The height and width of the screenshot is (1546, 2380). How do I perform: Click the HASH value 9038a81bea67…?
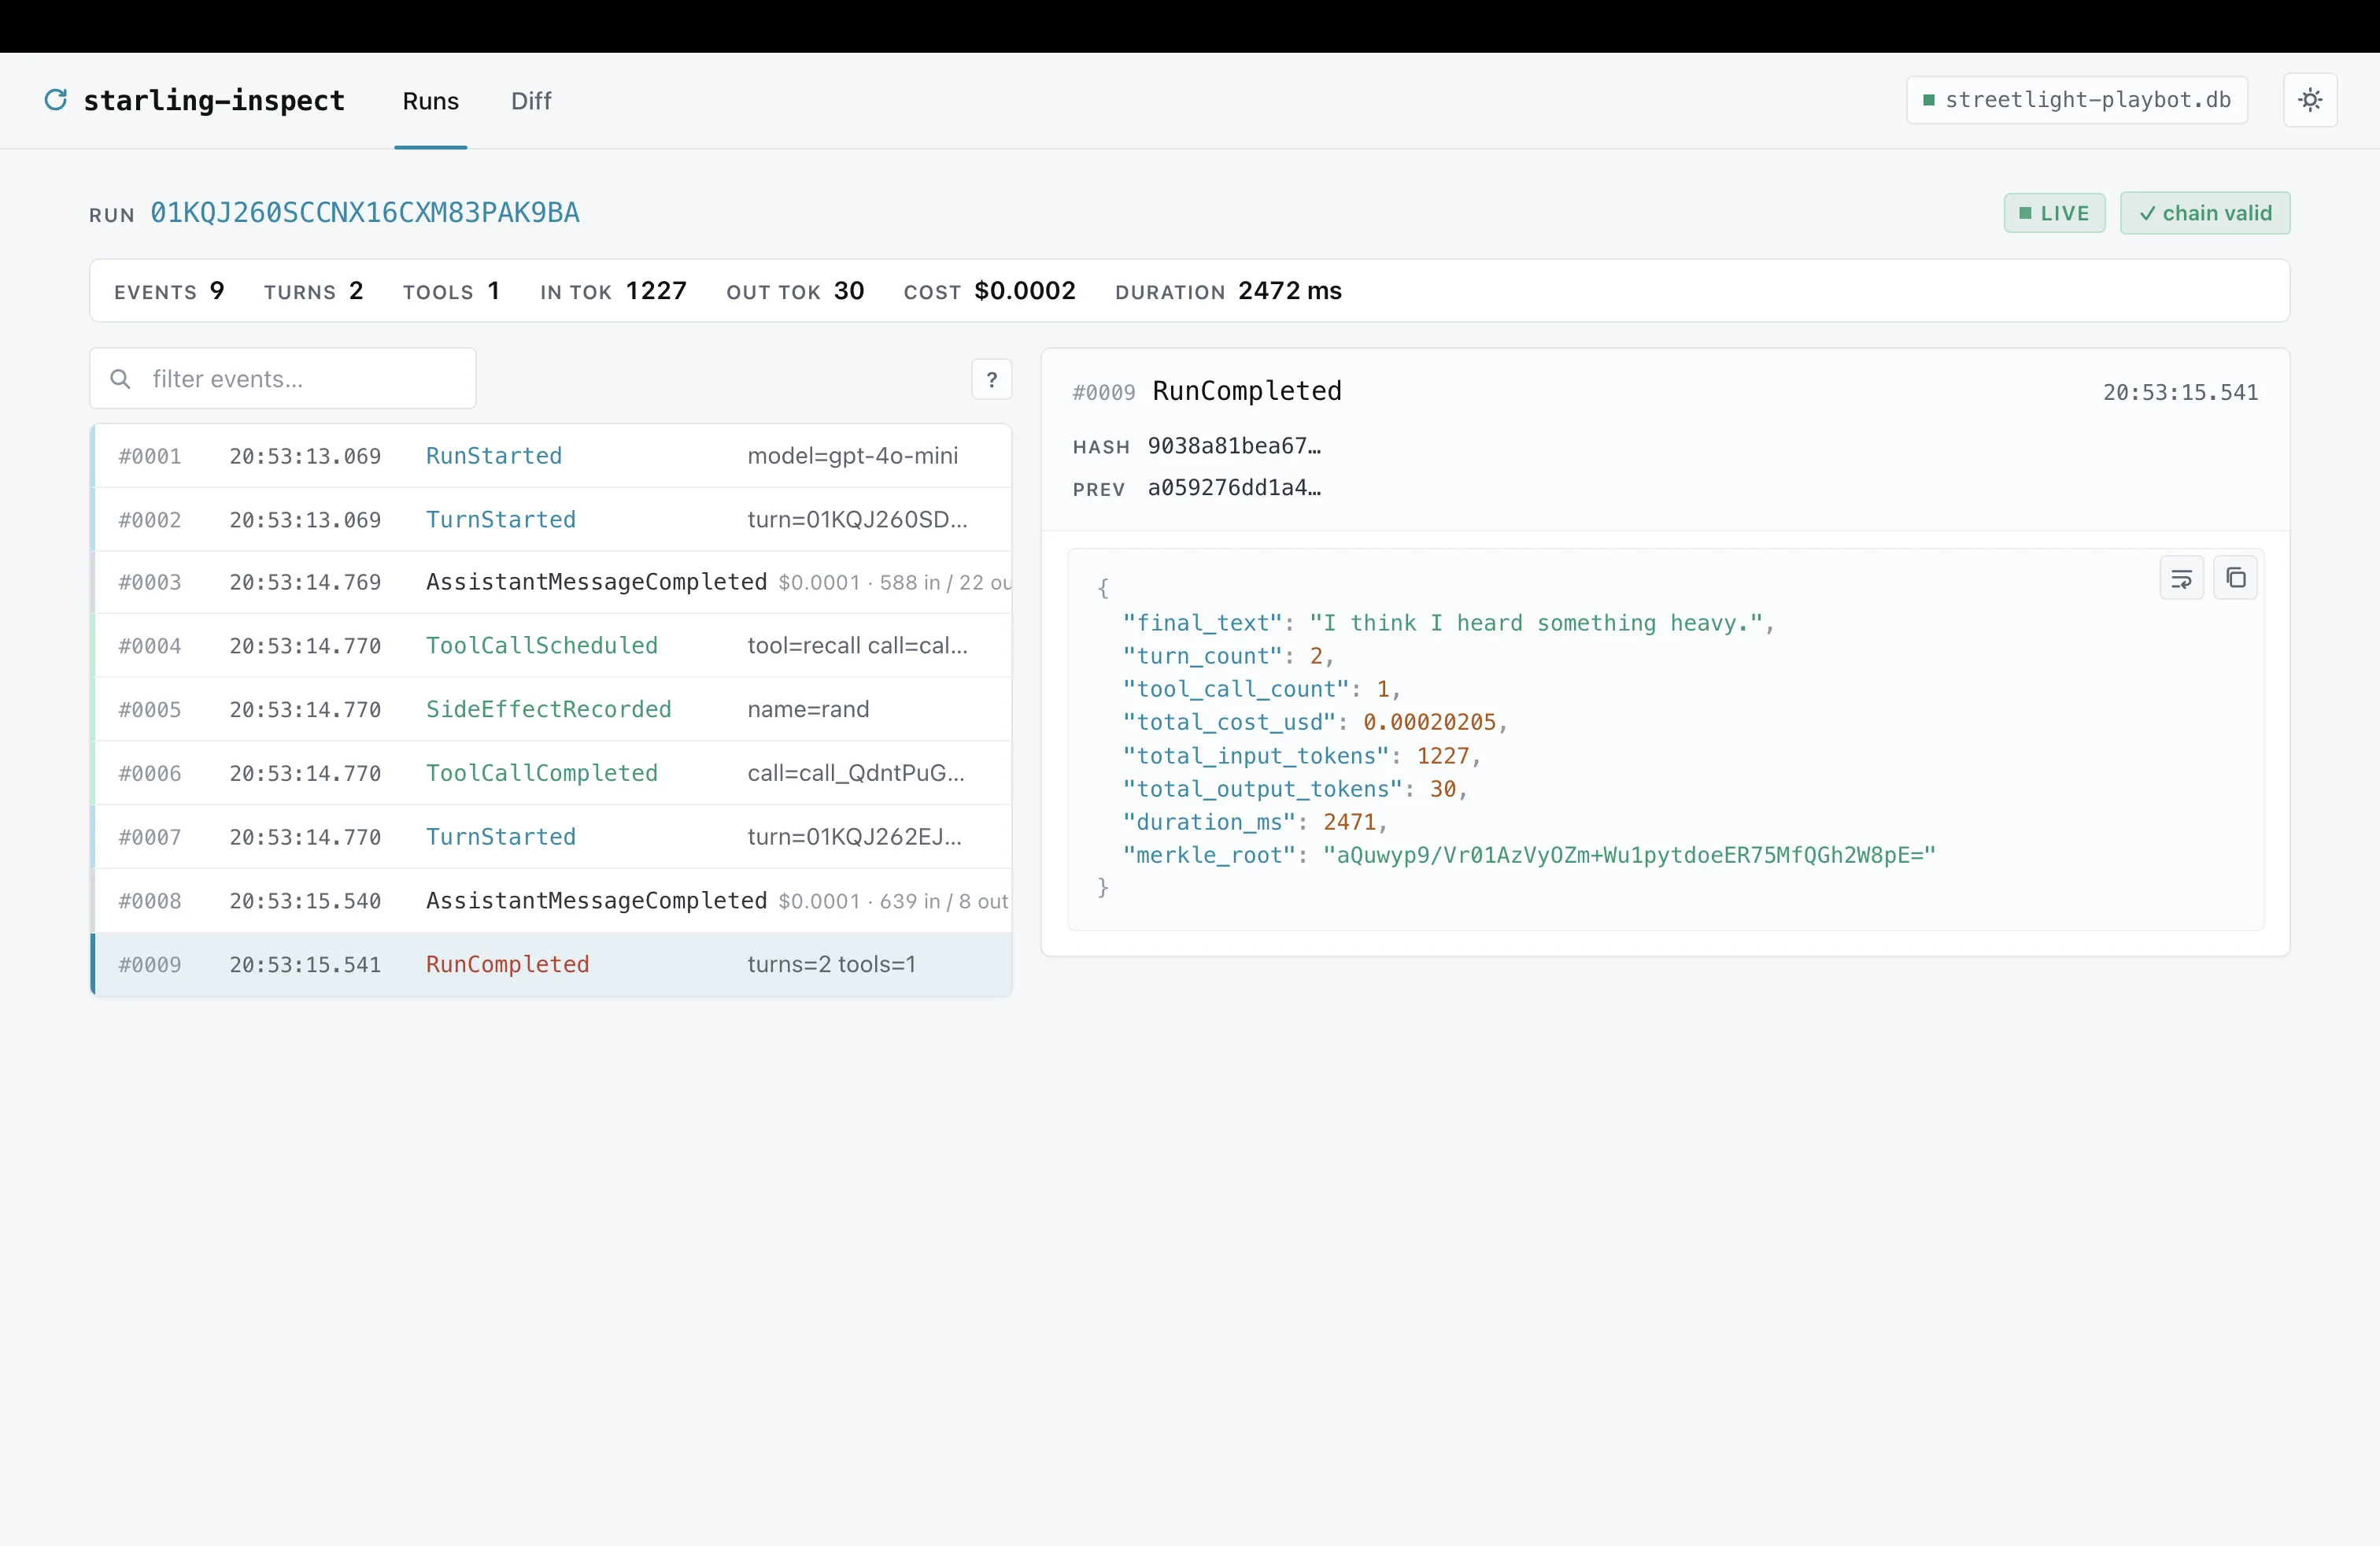1234,446
